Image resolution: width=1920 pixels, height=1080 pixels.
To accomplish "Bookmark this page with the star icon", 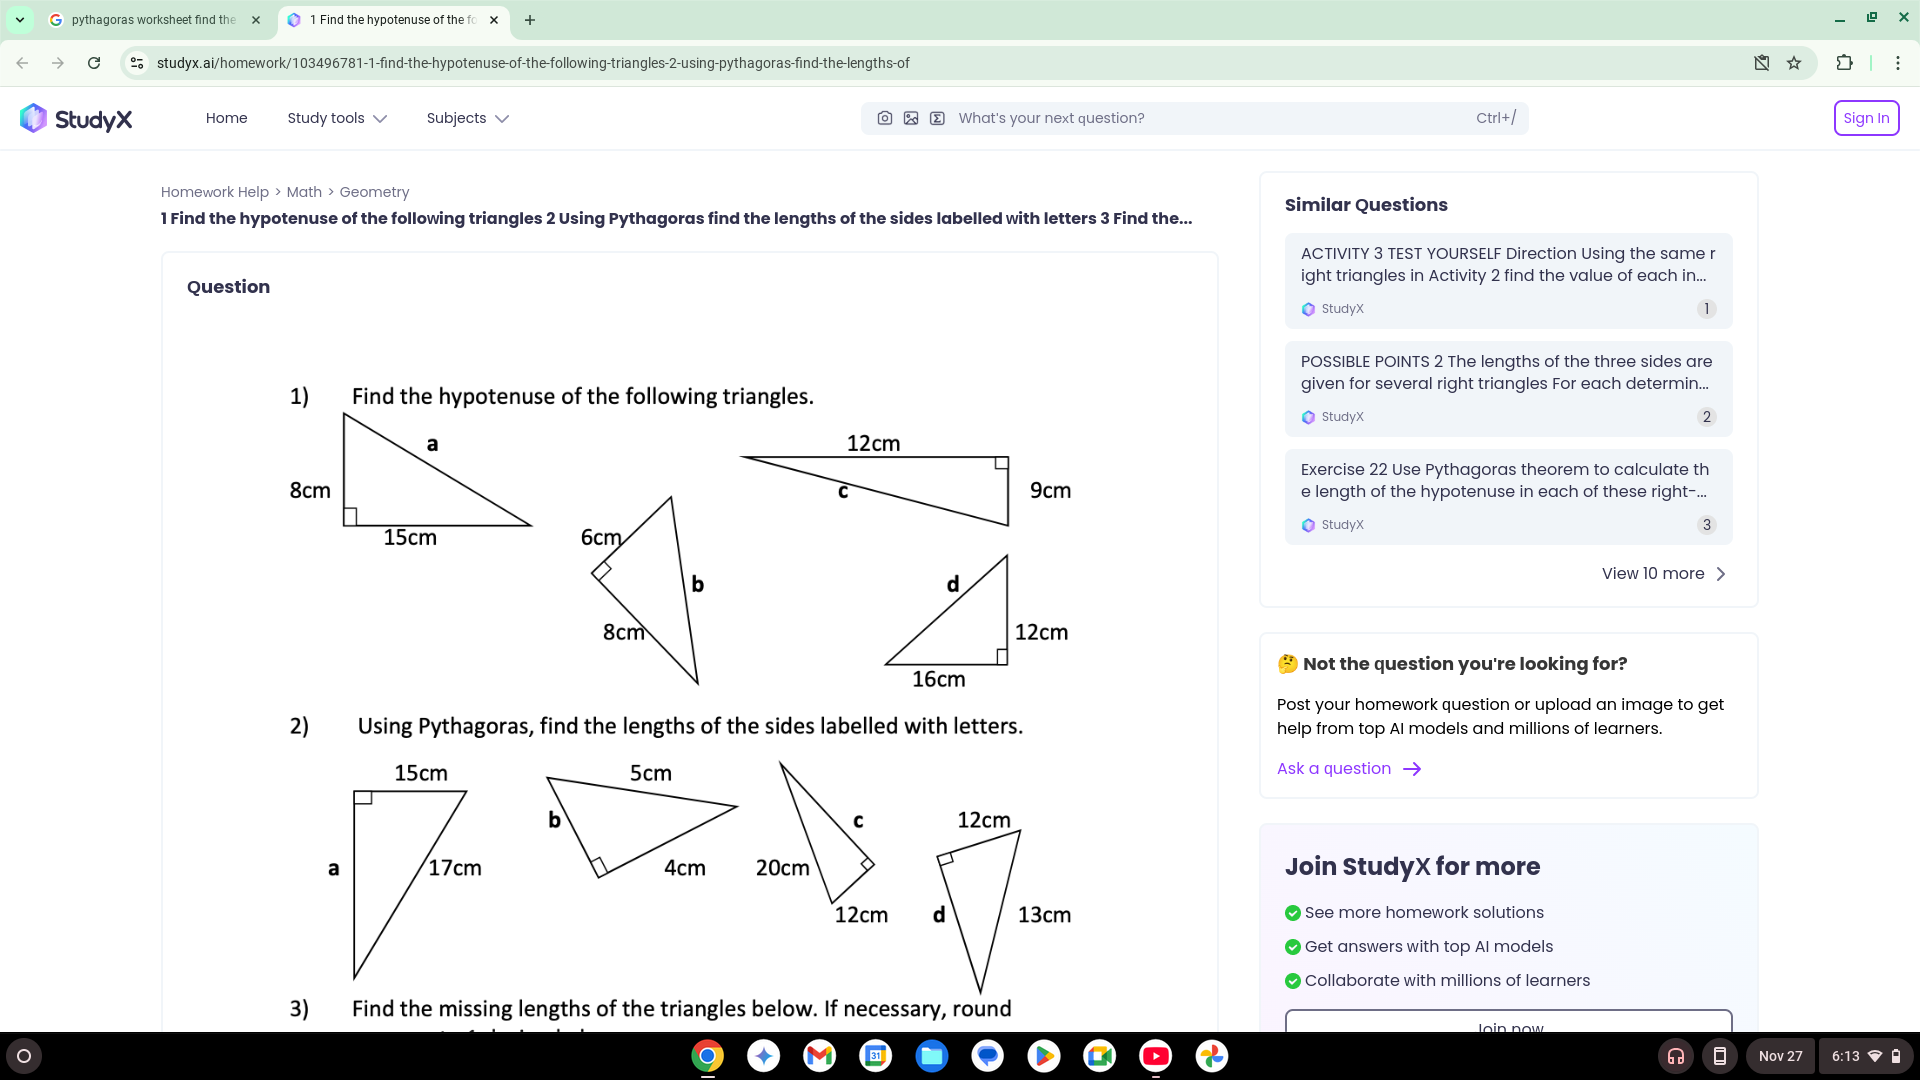I will click(1794, 63).
